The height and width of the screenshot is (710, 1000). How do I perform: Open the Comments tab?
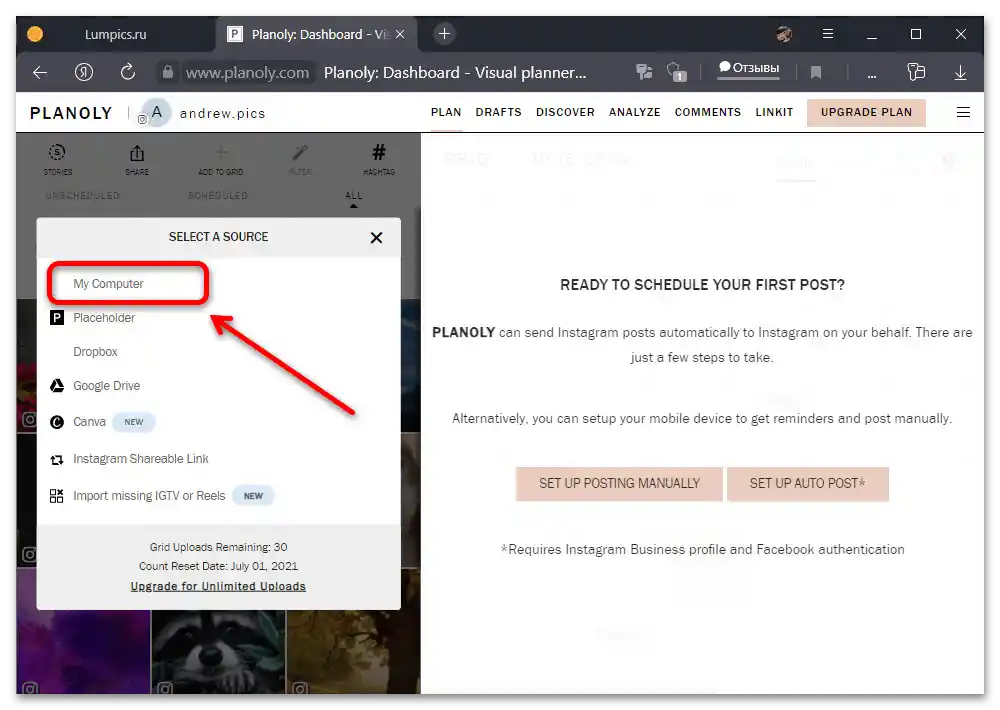click(708, 112)
